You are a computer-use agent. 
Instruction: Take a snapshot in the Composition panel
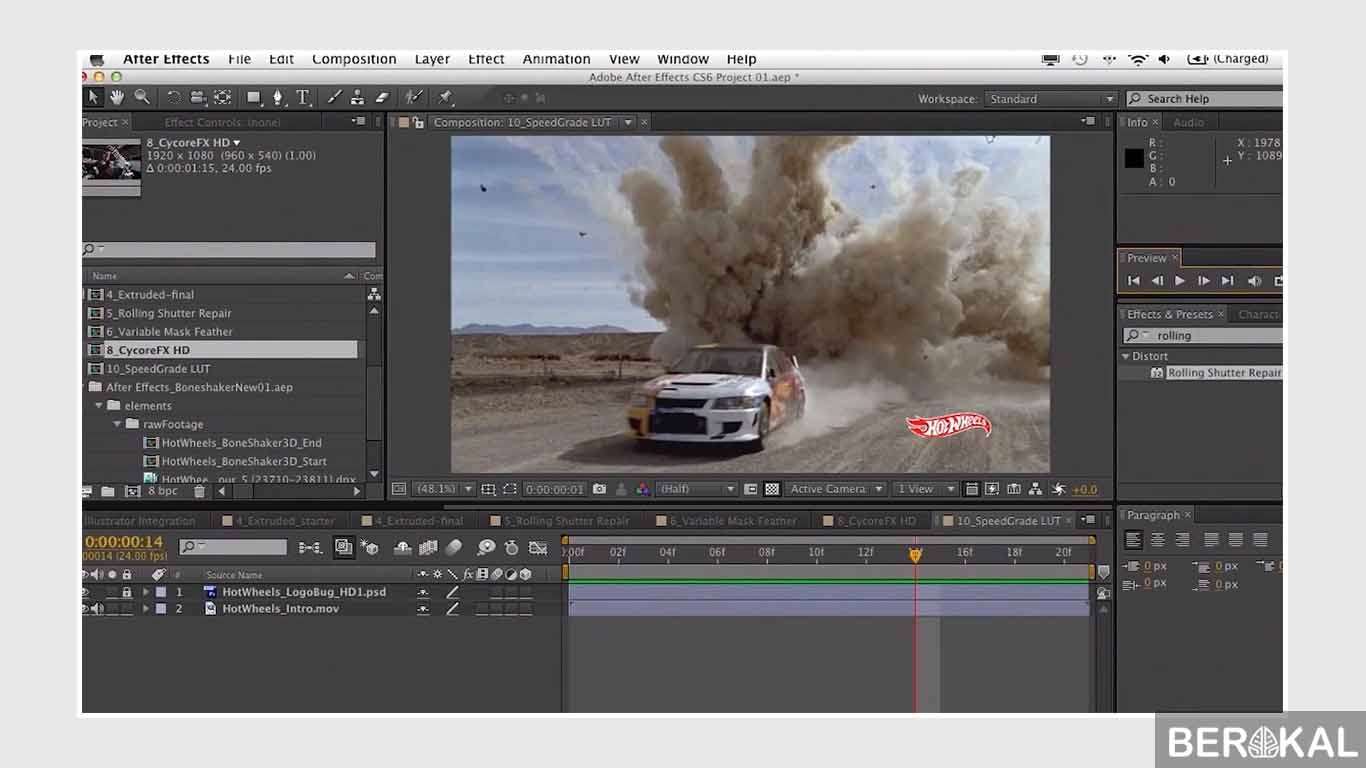pos(600,489)
